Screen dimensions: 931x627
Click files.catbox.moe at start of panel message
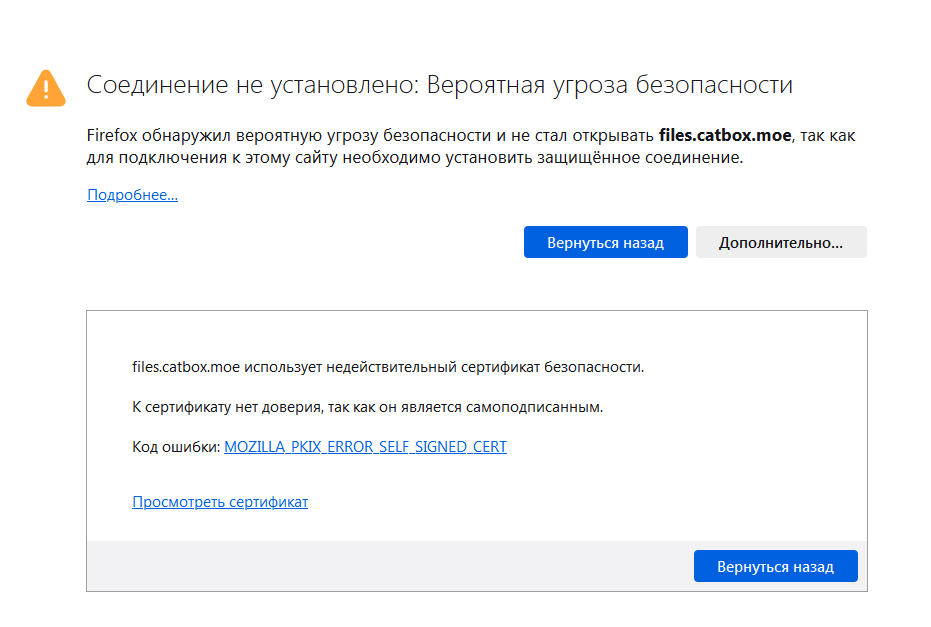coord(186,367)
